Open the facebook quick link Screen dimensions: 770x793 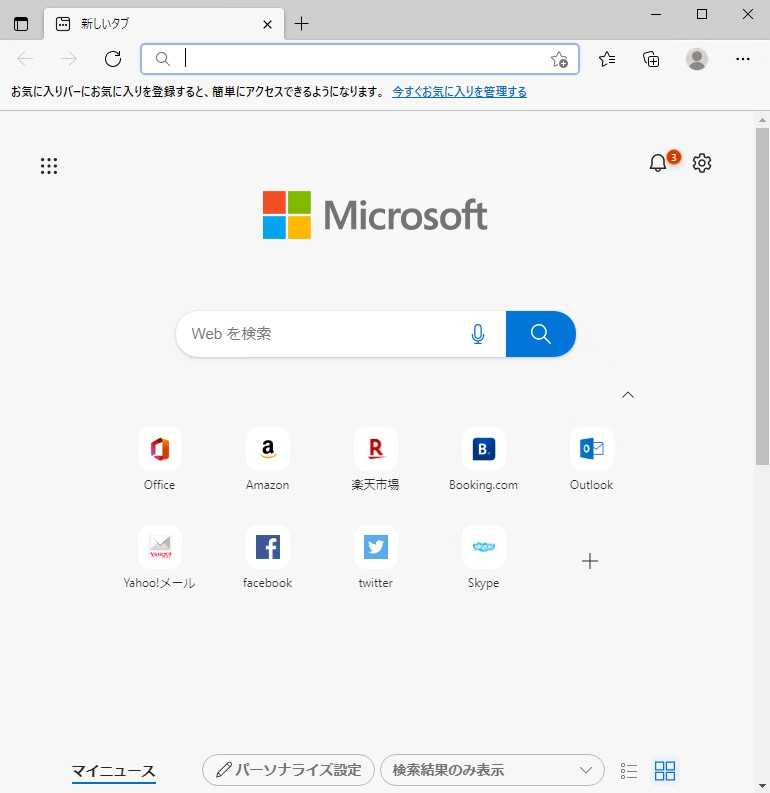[267, 557]
